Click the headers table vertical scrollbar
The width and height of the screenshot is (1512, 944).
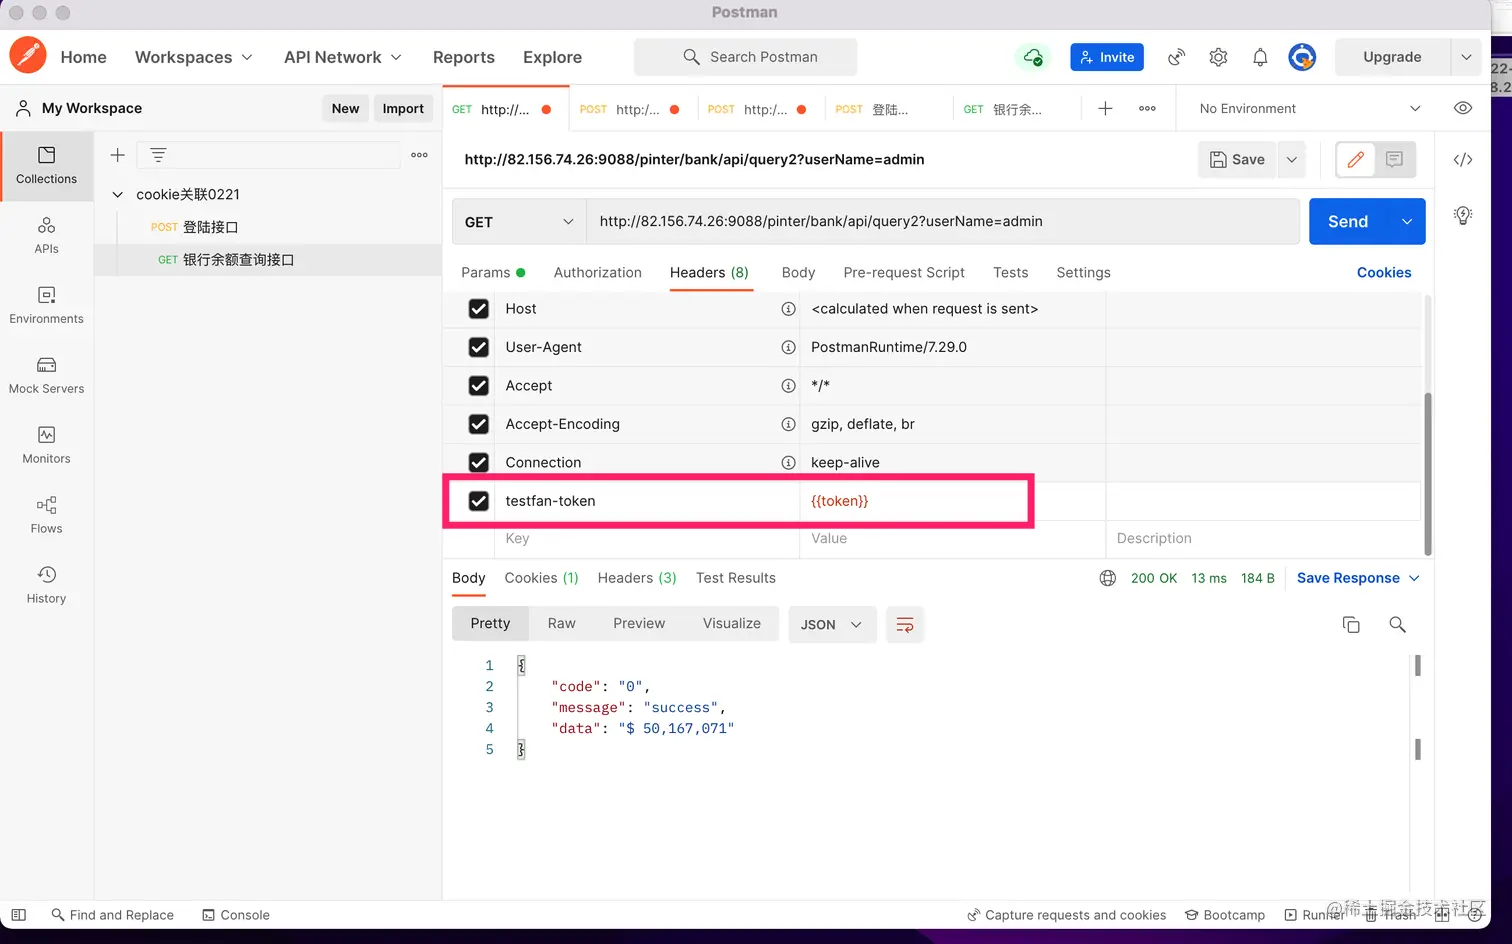(x=1428, y=474)
